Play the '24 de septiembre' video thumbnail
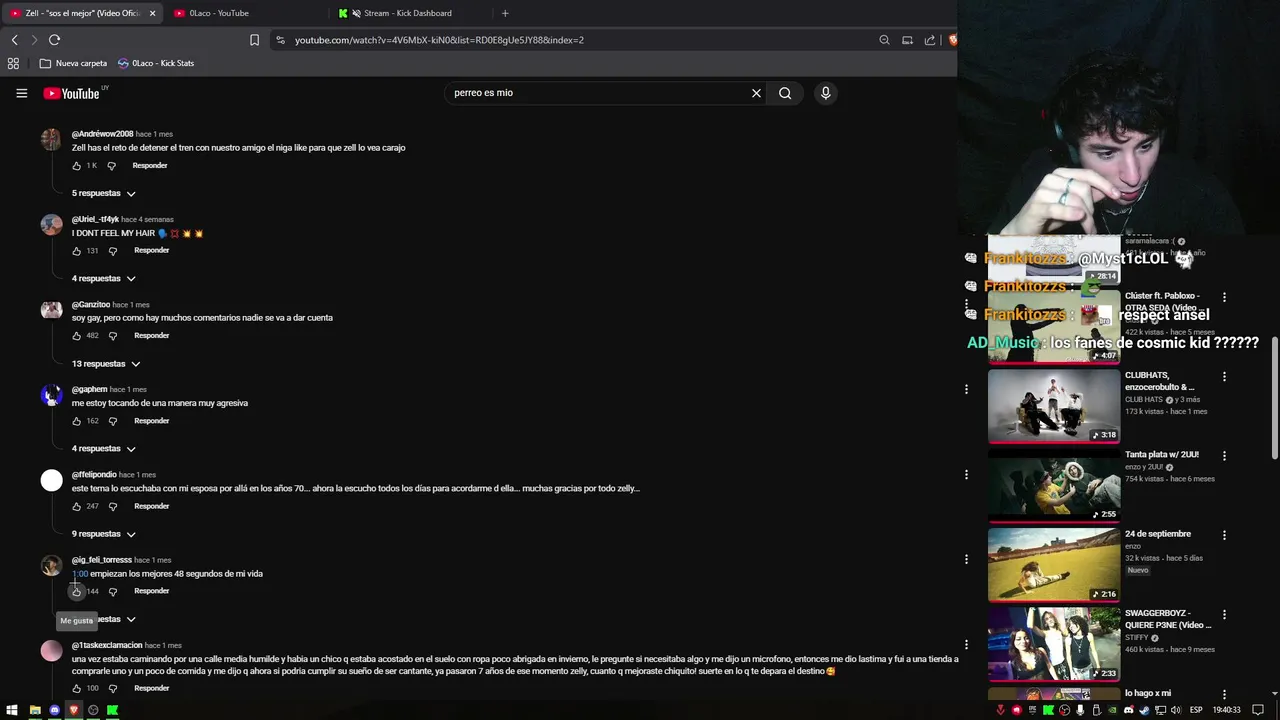The height and width of the screenshot is (720, 1280). (1054, 565)
